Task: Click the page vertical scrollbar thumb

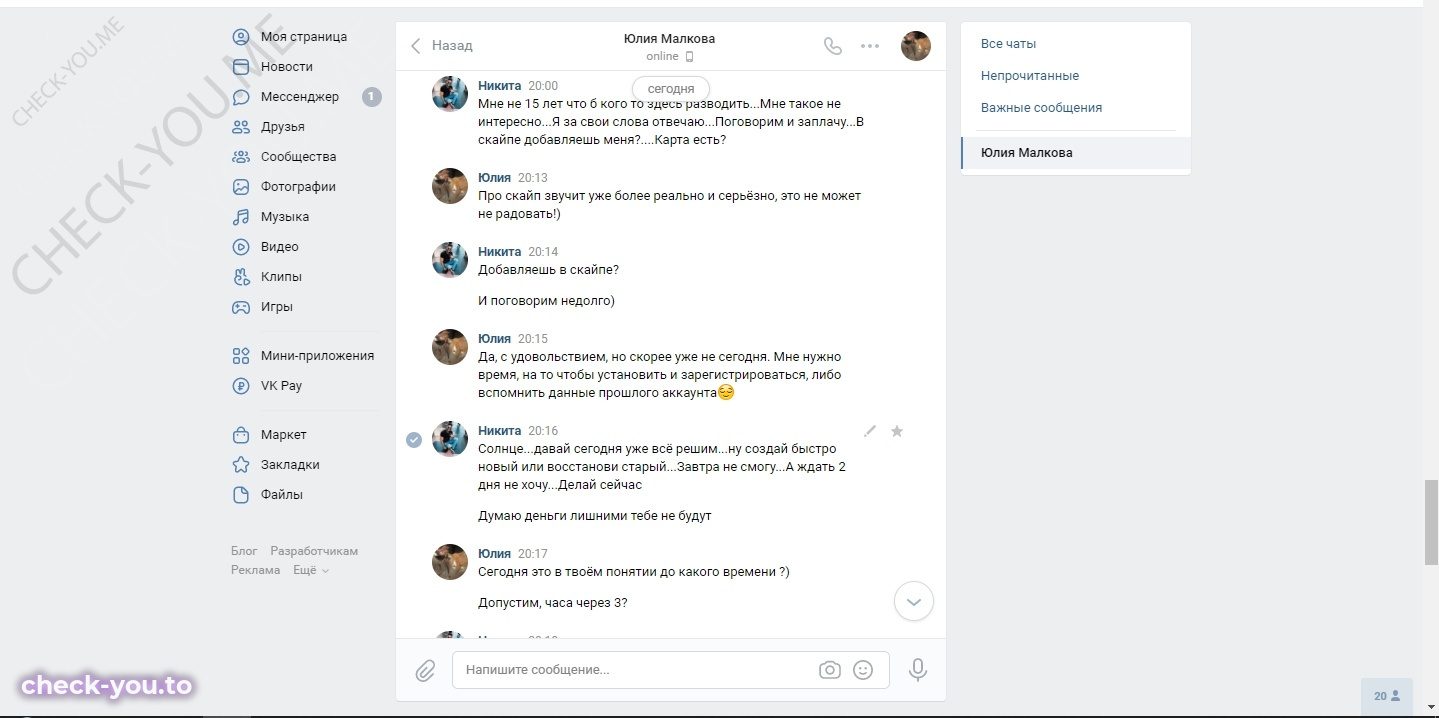Action: coord(1430,523)
